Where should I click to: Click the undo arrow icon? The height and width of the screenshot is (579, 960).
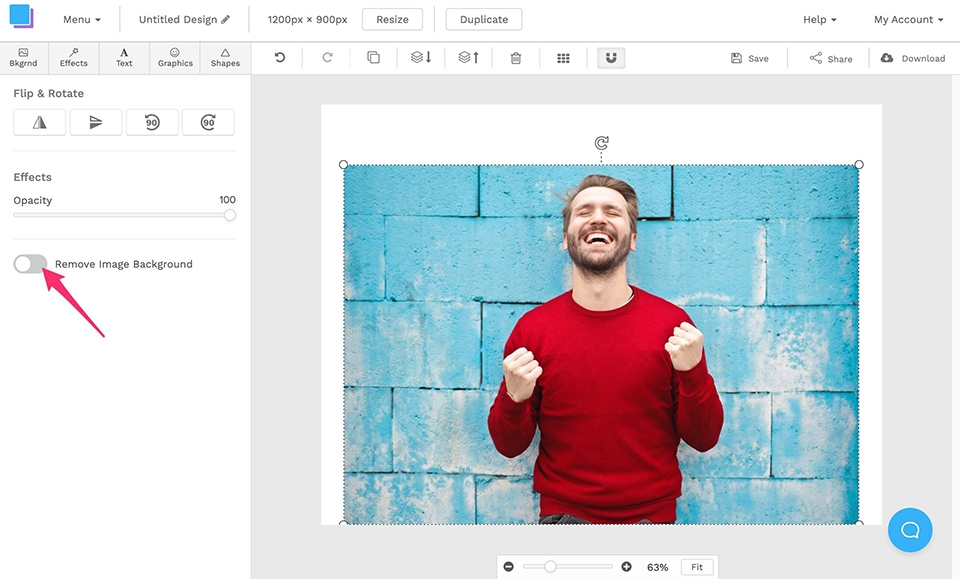click(280, 58)
